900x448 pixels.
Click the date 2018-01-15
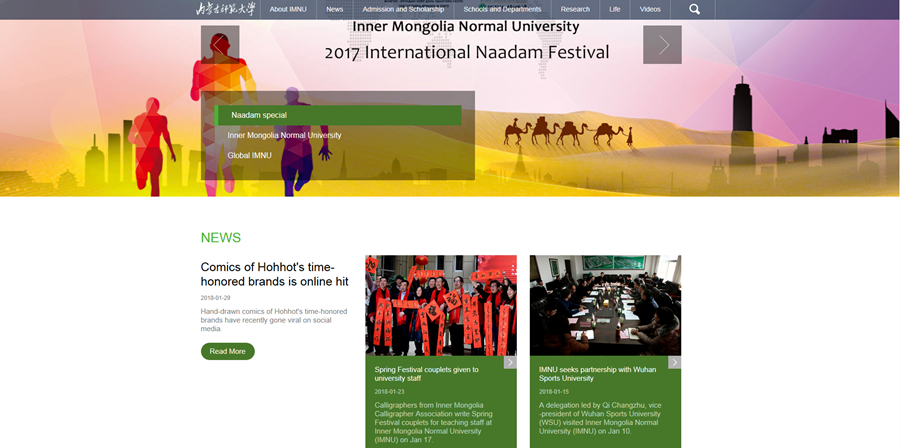pyautogui.click(x=554, y=392)
